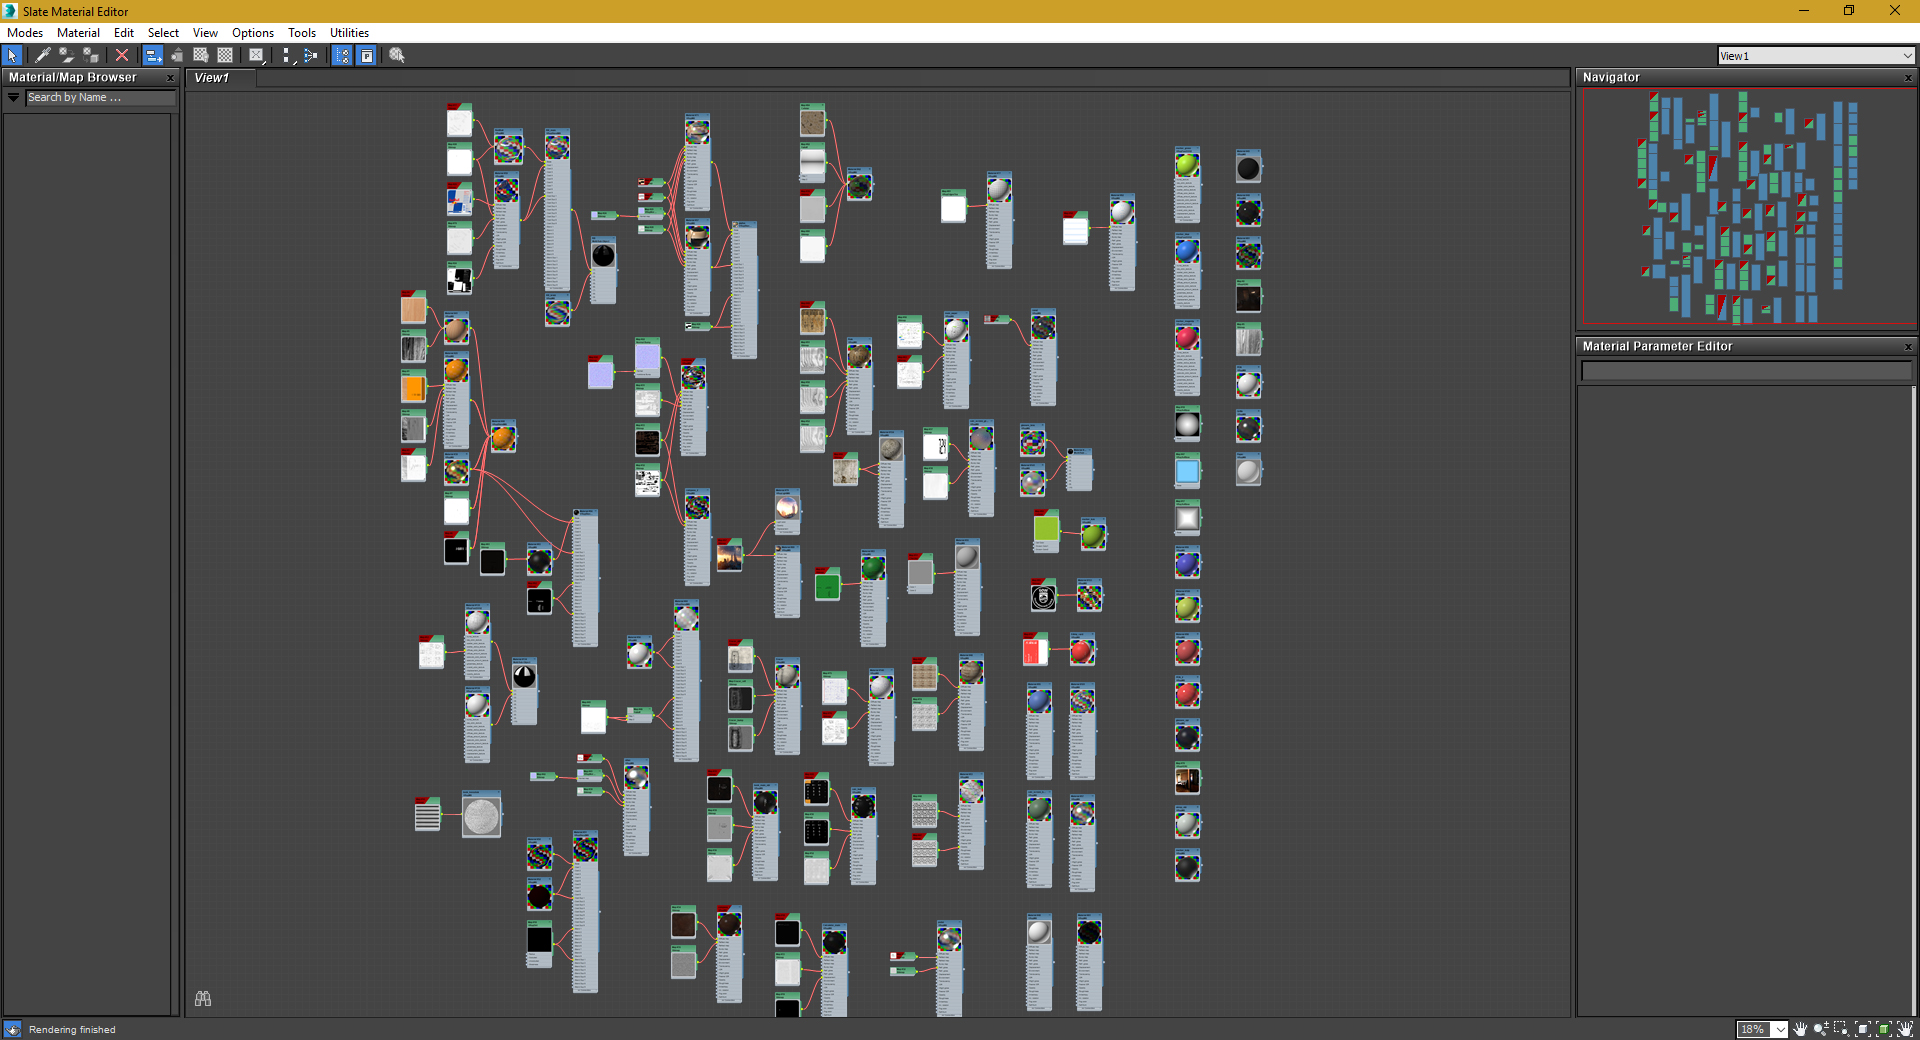Toggle Move Children mode

pyautogui.click(x=153, y=56)
